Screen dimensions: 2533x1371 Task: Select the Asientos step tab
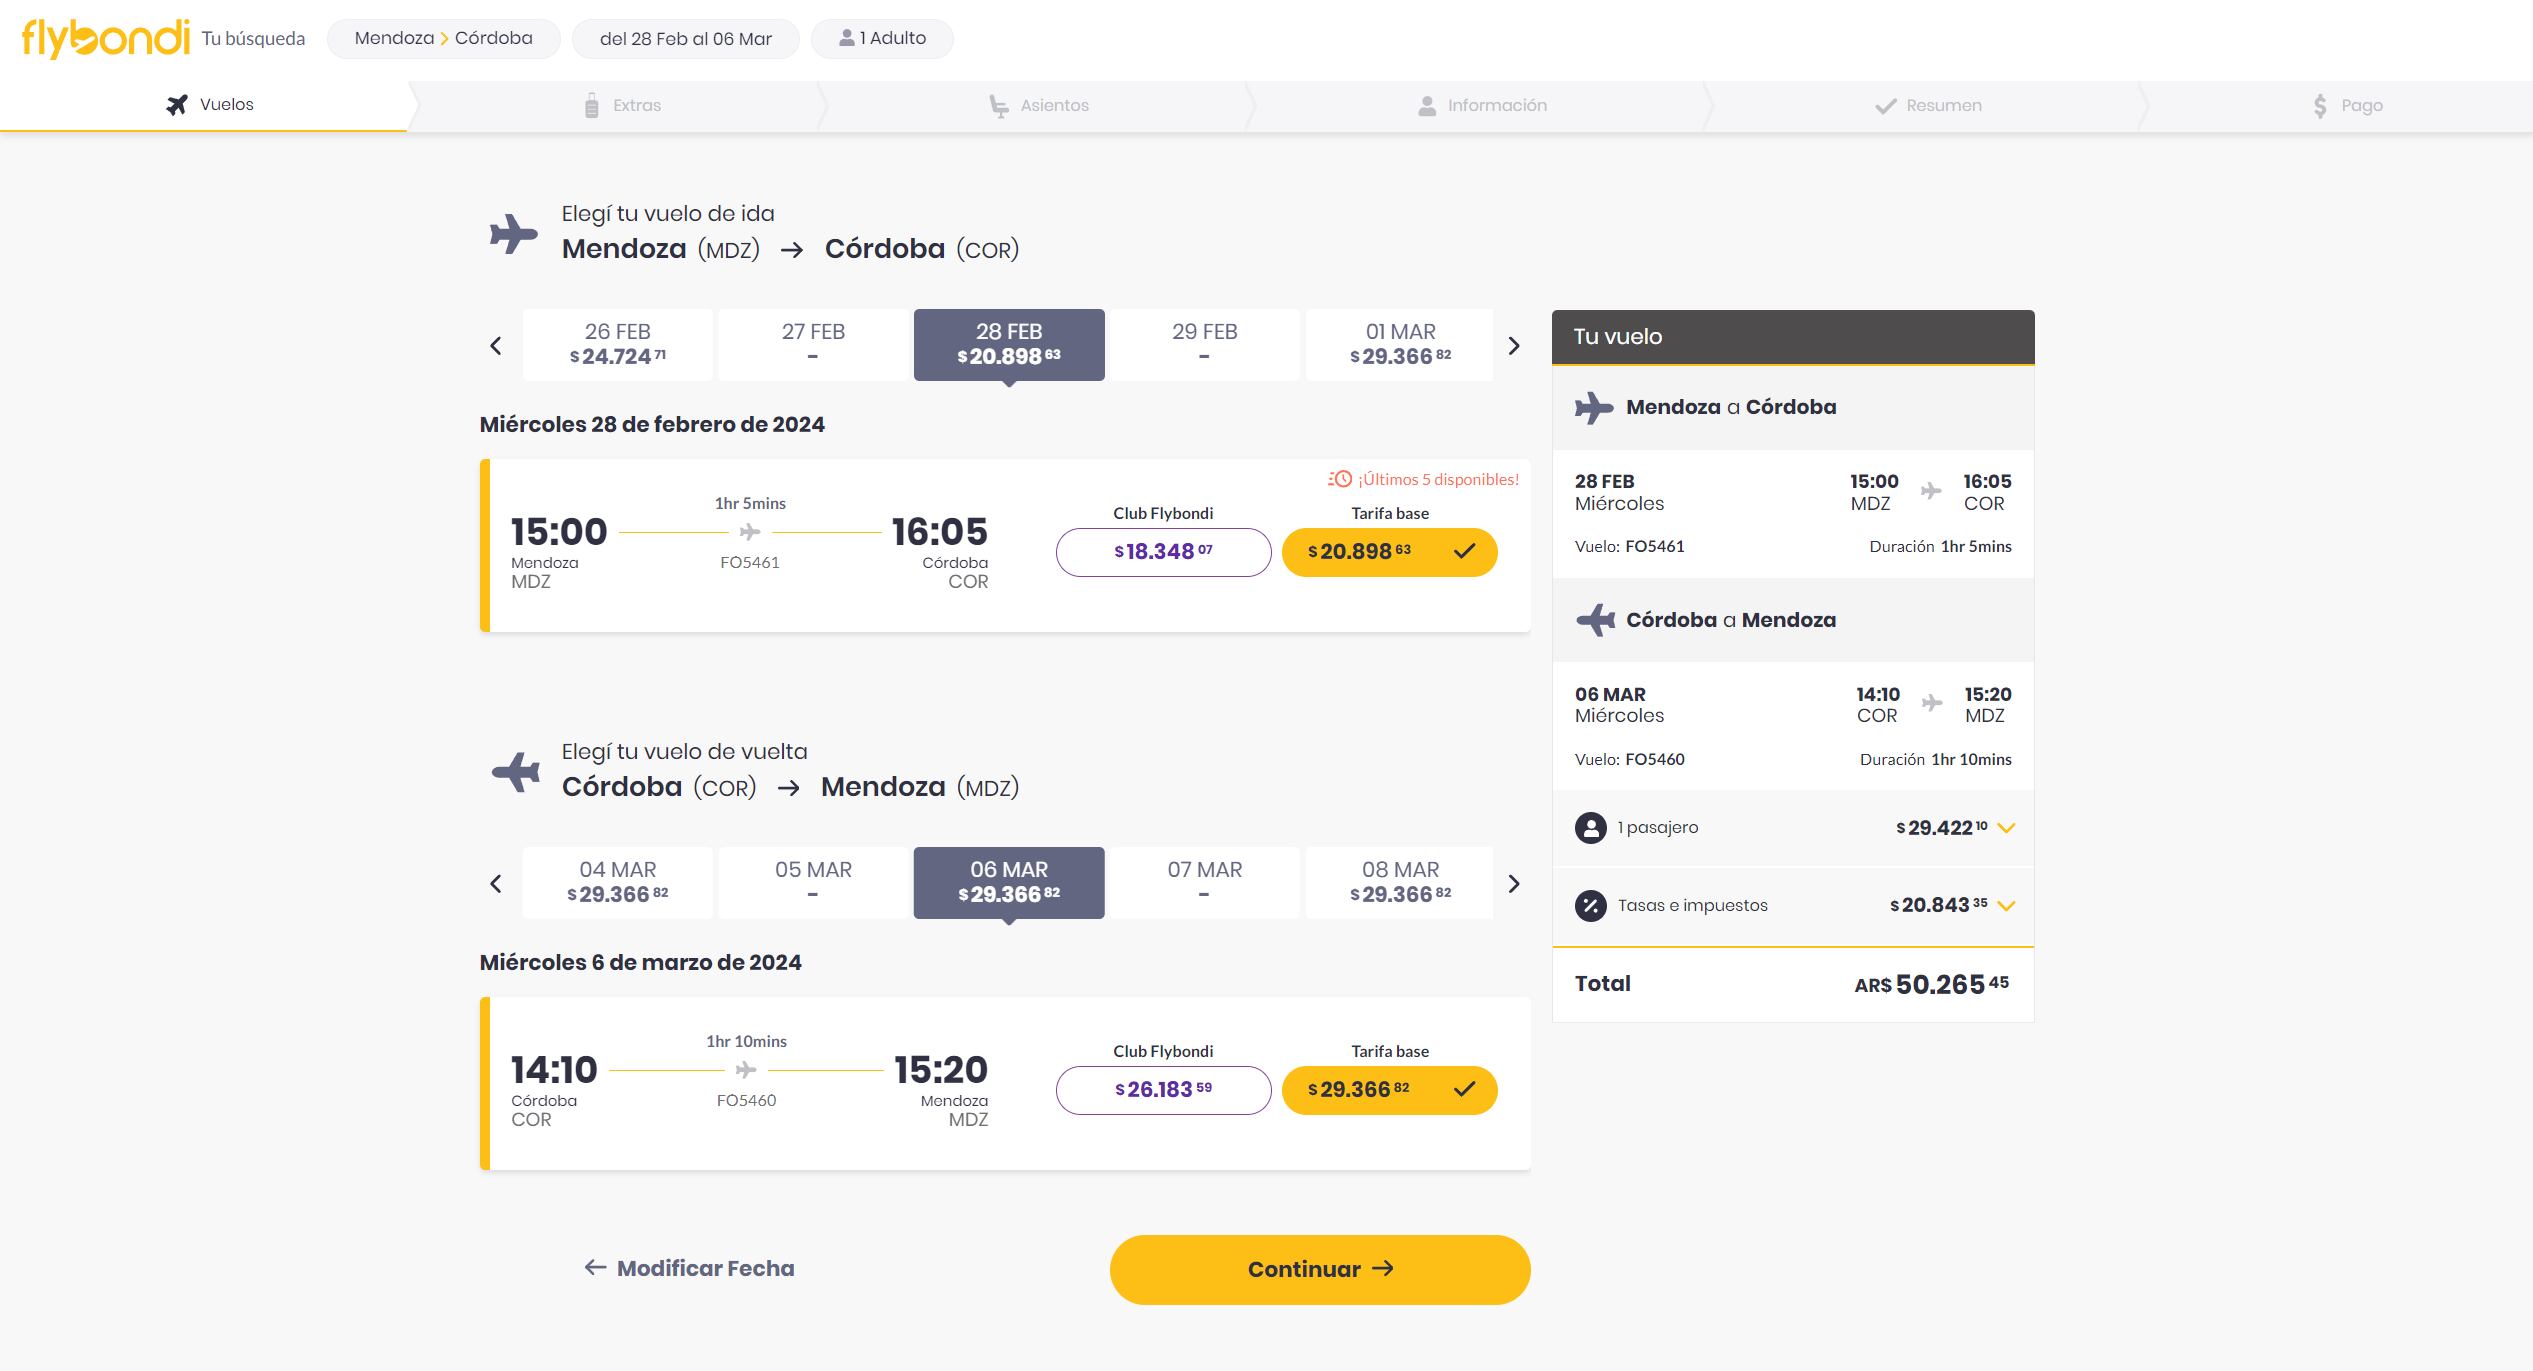coord(1039,105)
